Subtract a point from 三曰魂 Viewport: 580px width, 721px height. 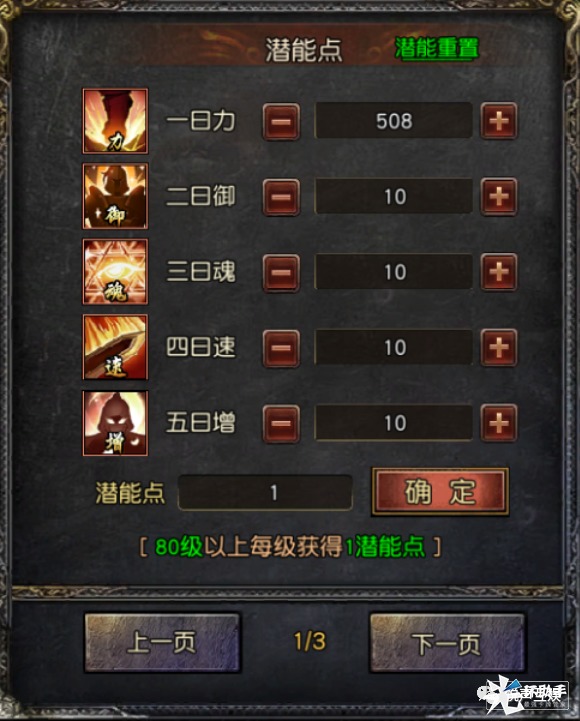coord(281,273)
